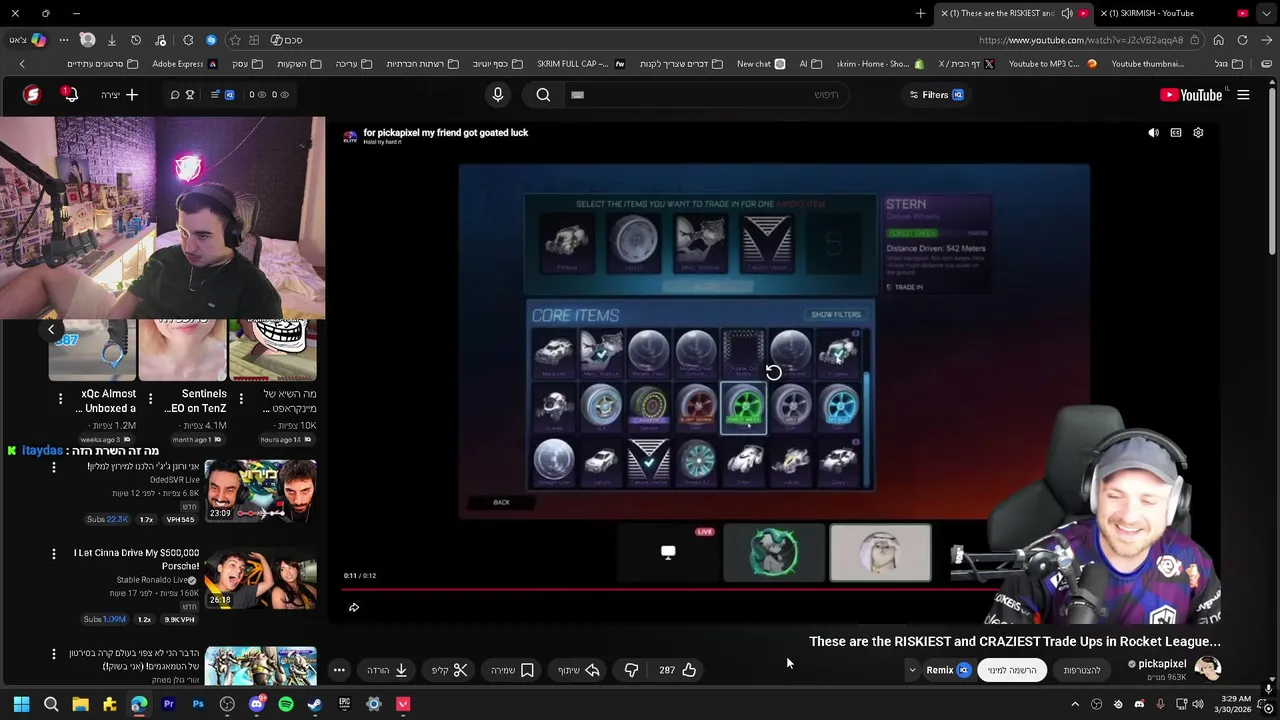
Task: Click the Join membership button
Action: (x=1082, y=670)
